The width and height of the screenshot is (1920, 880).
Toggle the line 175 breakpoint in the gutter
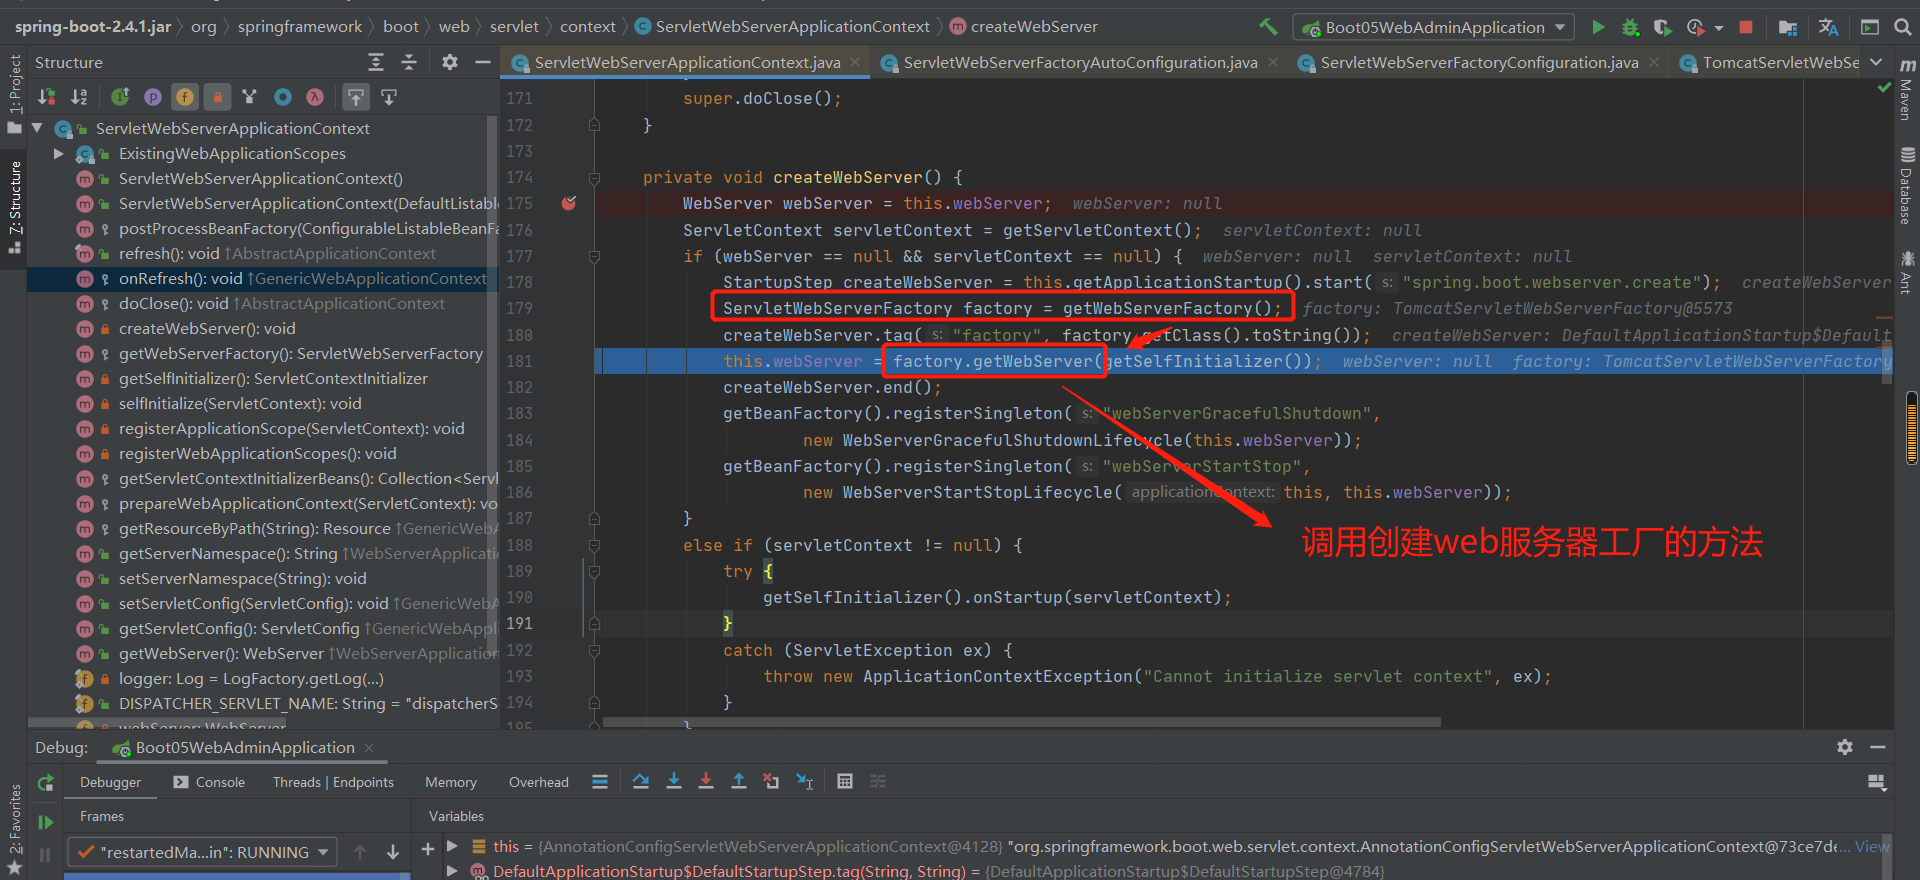tap(569, 203)
